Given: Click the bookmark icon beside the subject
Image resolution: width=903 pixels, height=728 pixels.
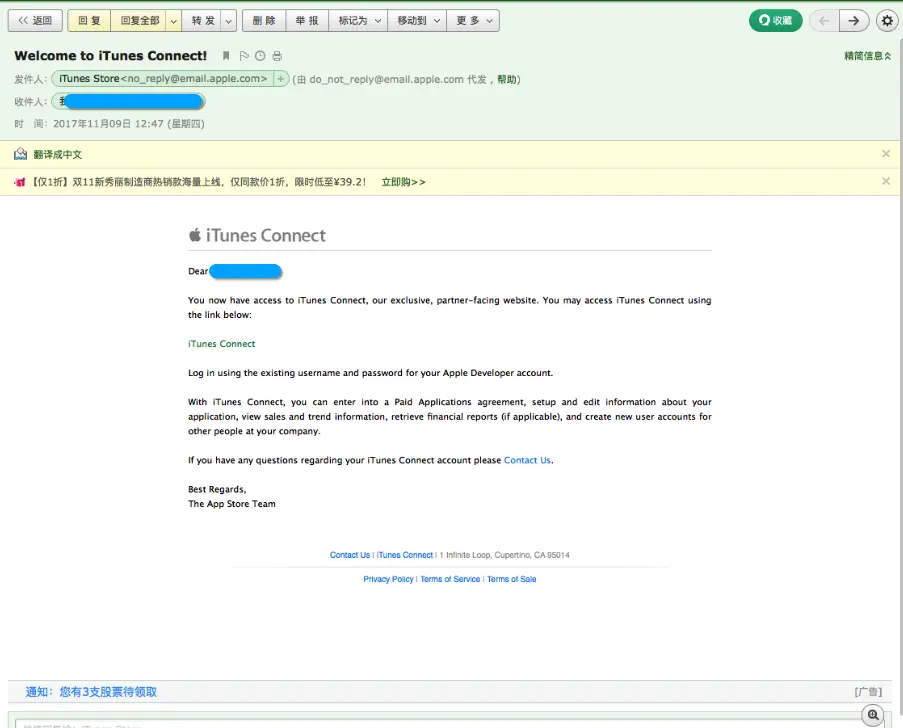Looking at the screenshot, I should pyautogui.click(x=226, y=56).
